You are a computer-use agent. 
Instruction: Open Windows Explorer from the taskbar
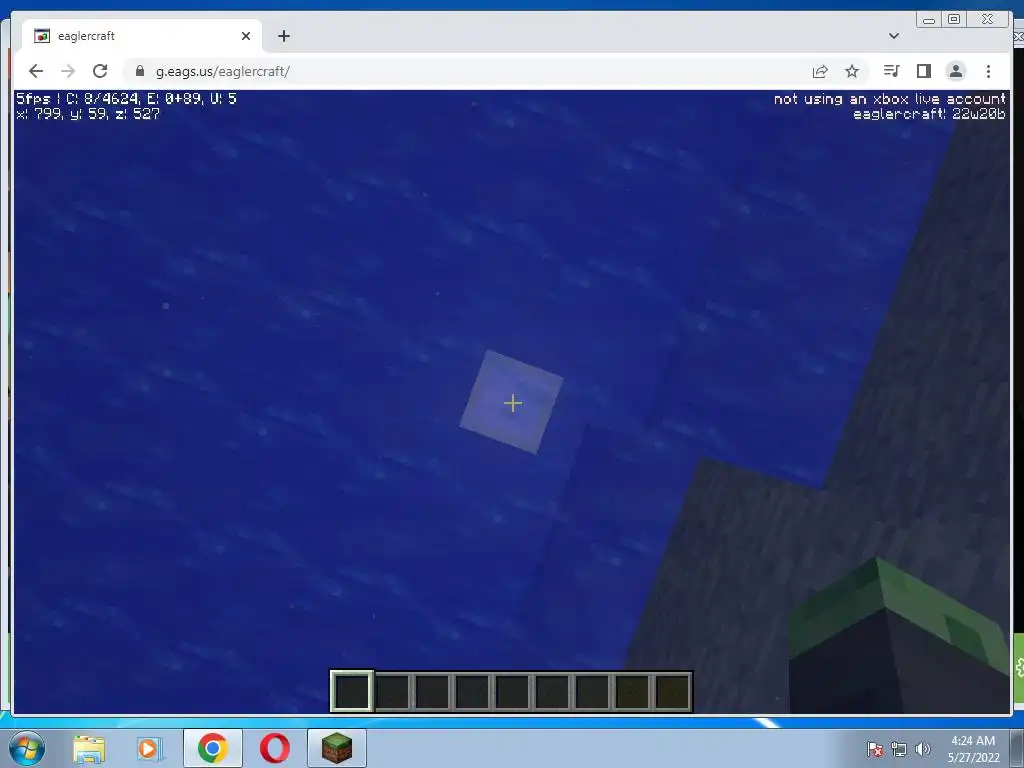(89, 748)
